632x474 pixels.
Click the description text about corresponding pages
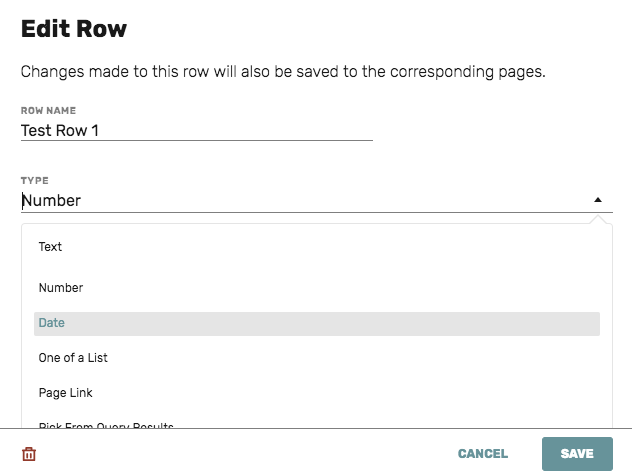click(x=283, y=72)
